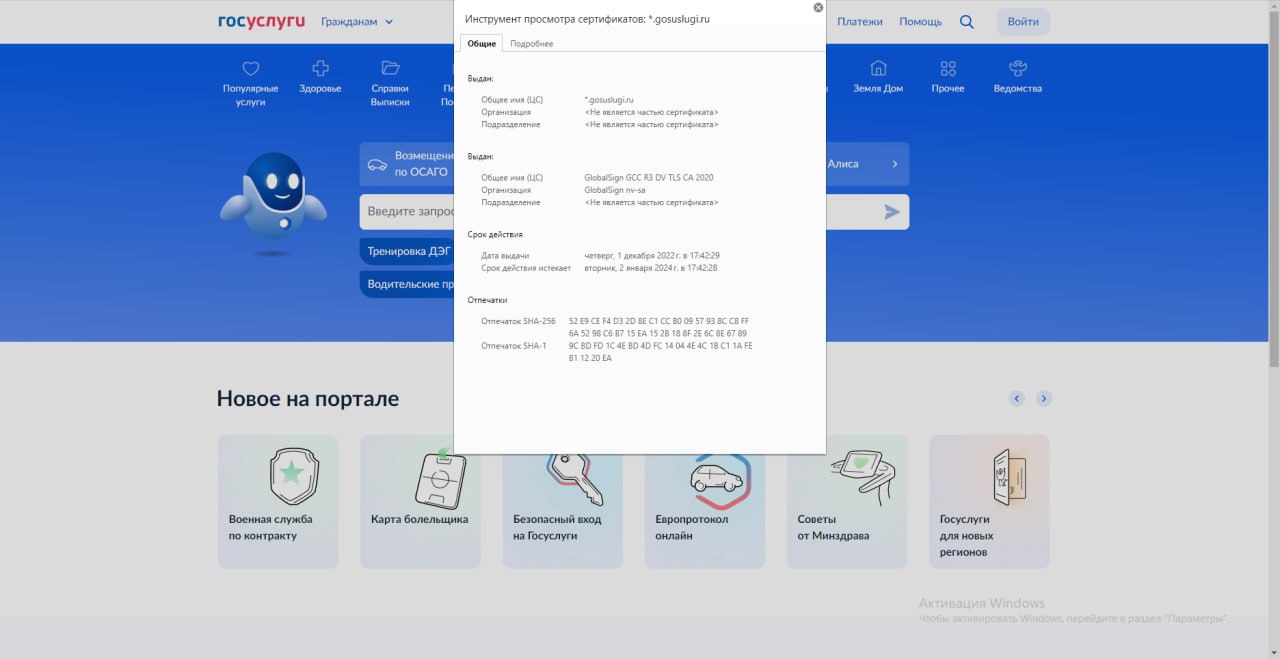Select the SHA-256 fingerprint starting 52 E9 CE
Image resolution: width=1280 pixels, height=659 pixels.
tap(659, 327)
